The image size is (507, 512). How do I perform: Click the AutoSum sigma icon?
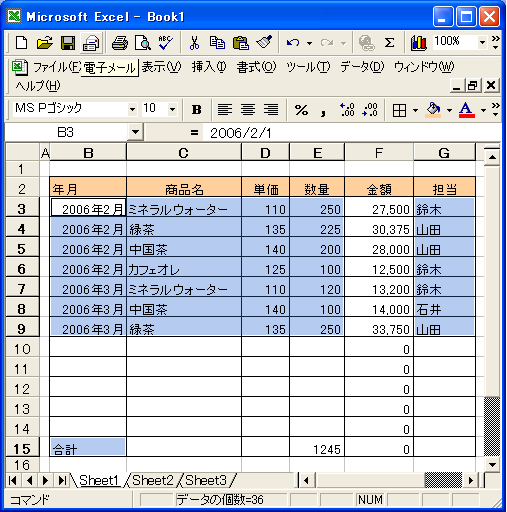pos(389,43)
